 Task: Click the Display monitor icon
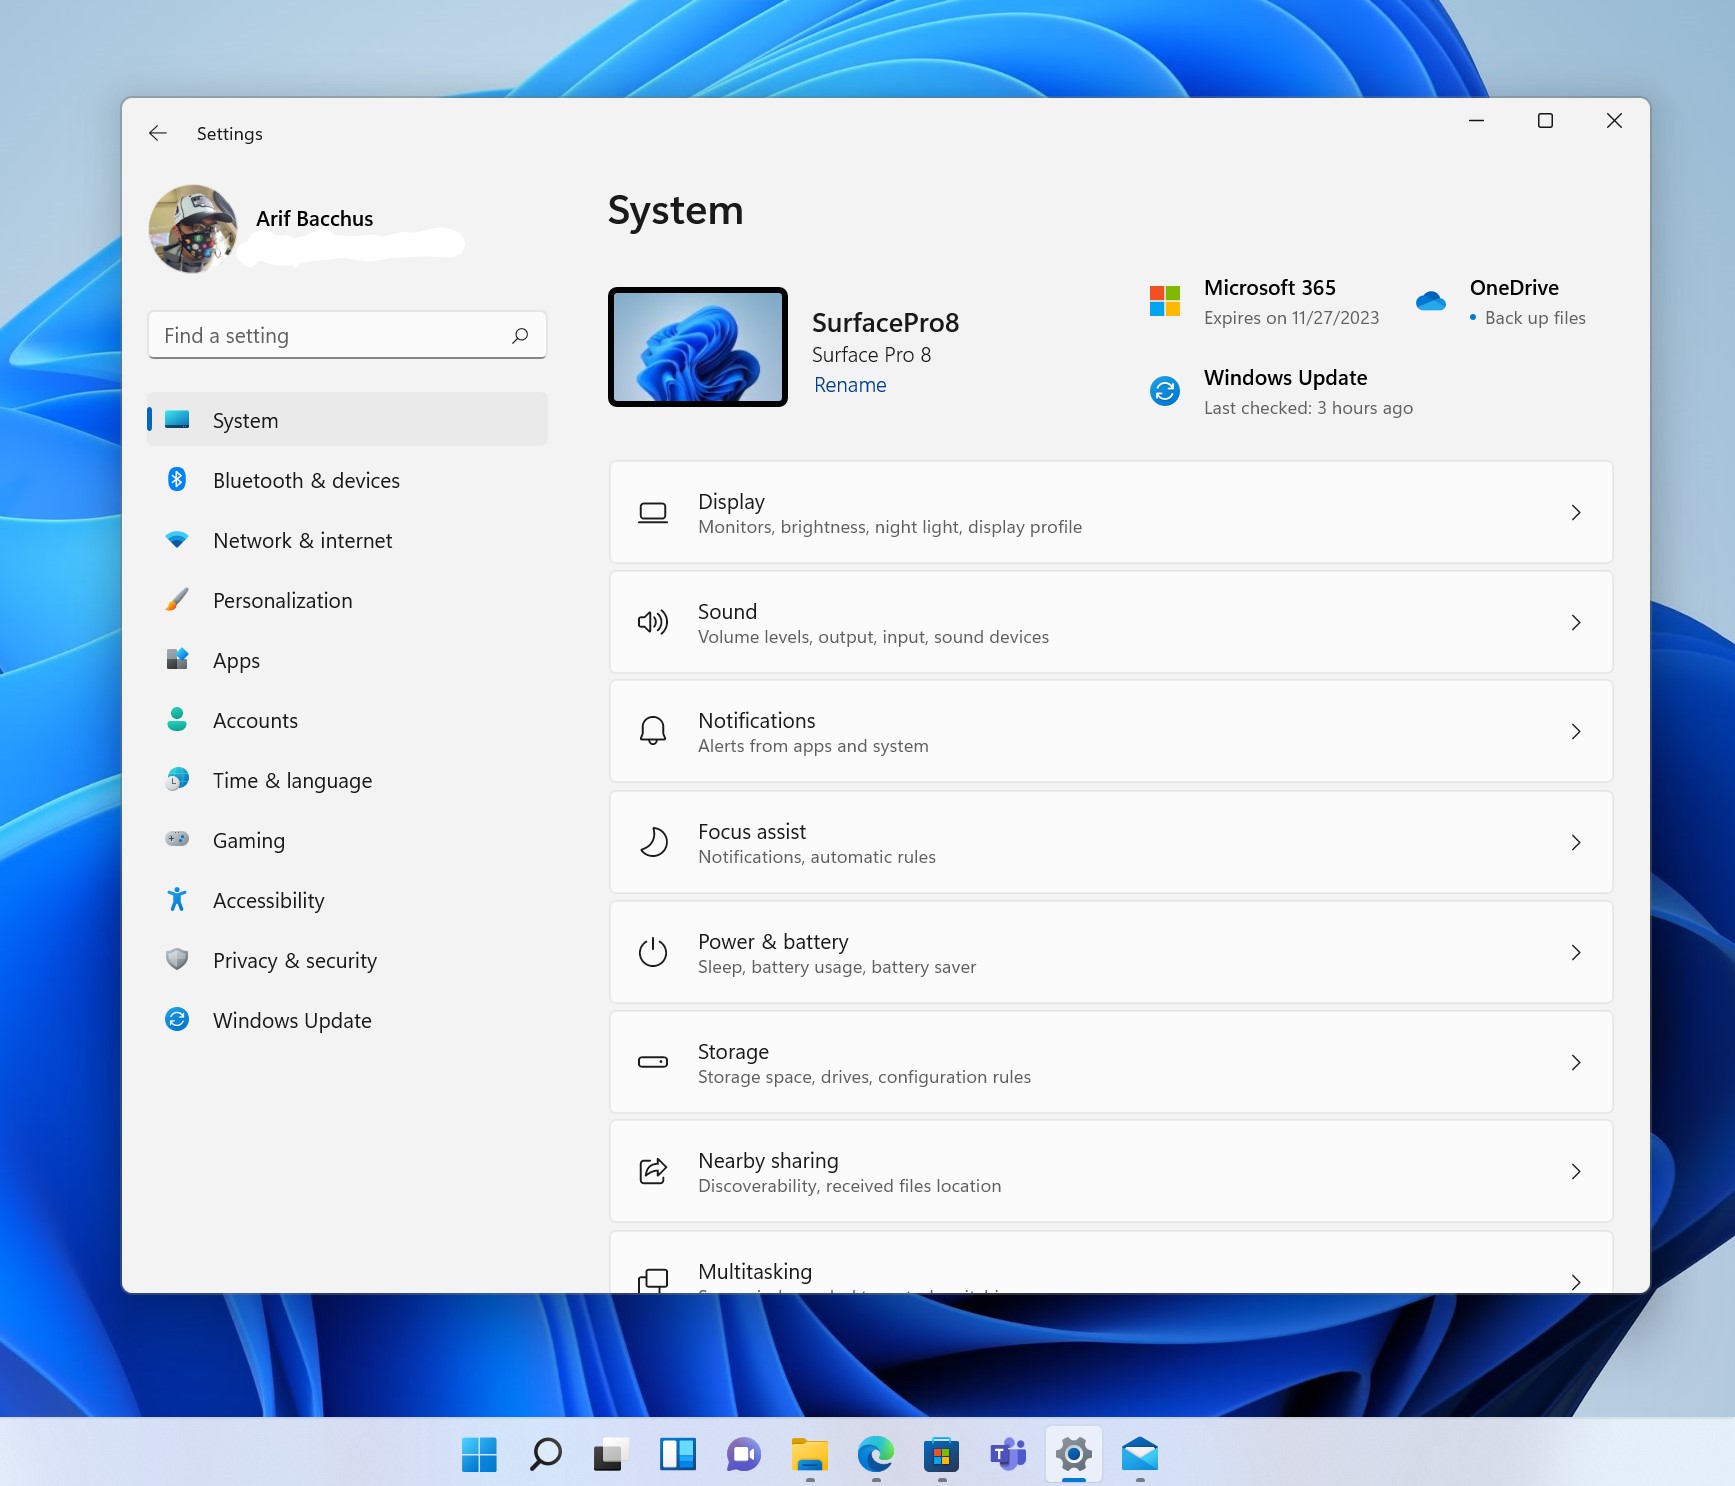[x=653, y=513]
